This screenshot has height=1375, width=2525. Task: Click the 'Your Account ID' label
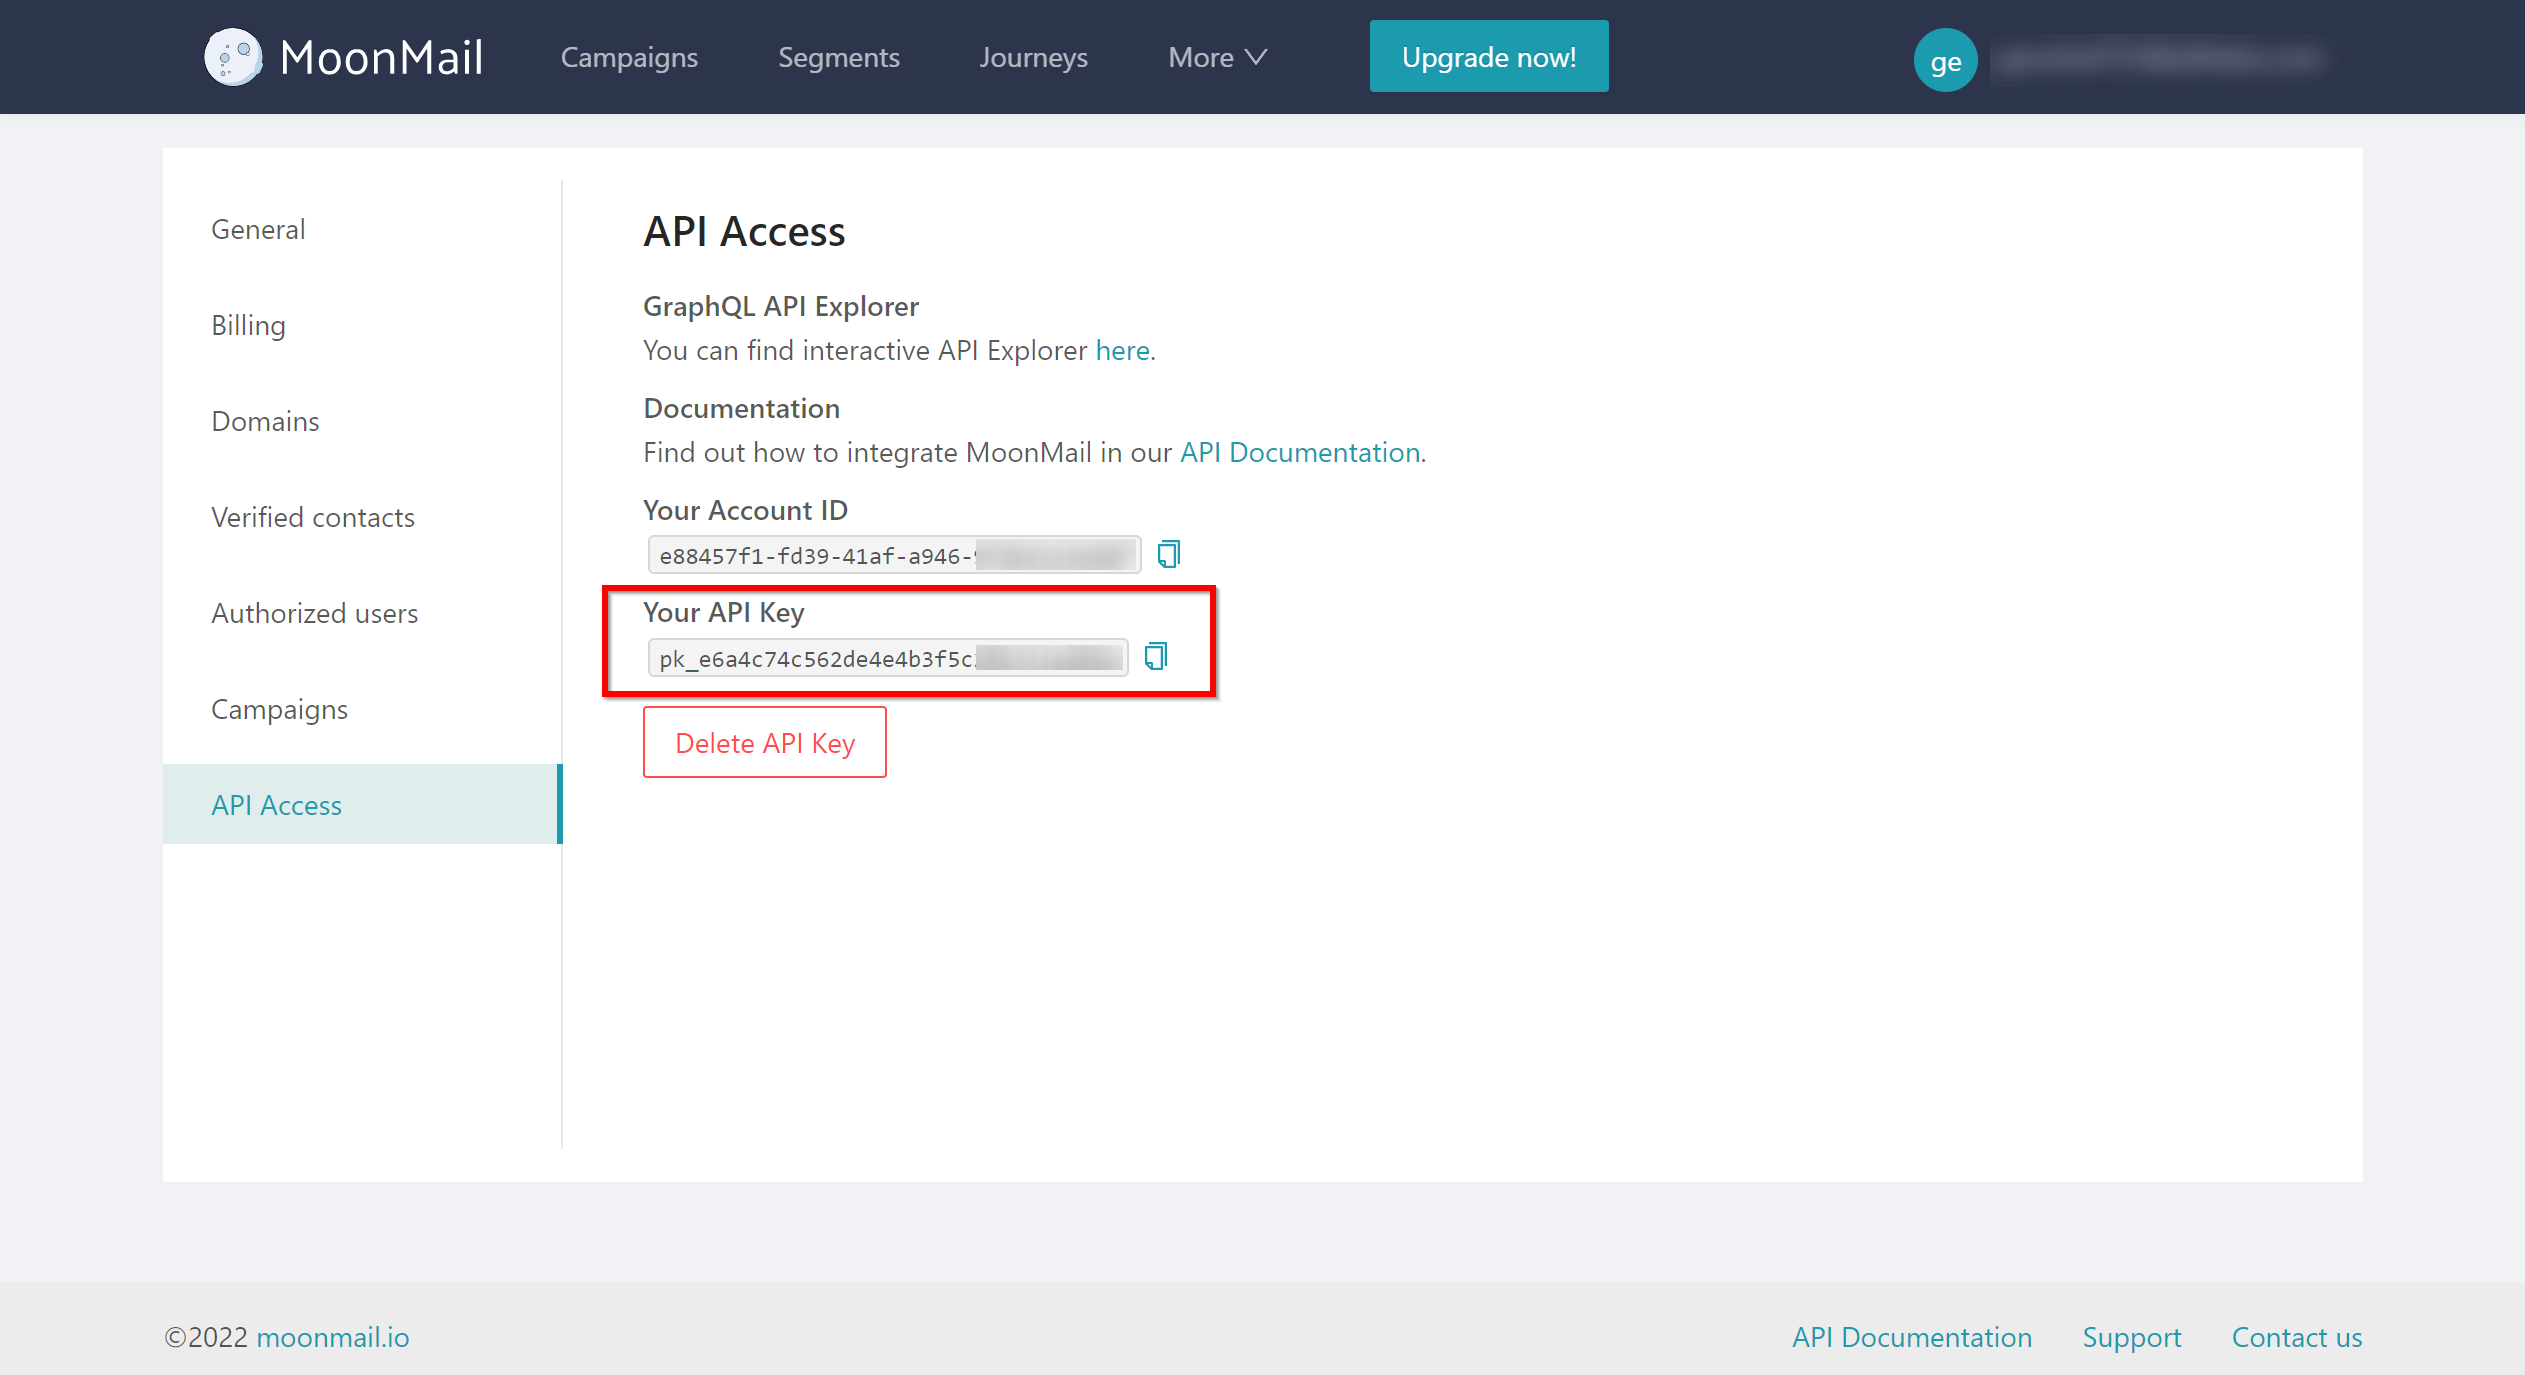pyautogui.click(x=745, y=510)
